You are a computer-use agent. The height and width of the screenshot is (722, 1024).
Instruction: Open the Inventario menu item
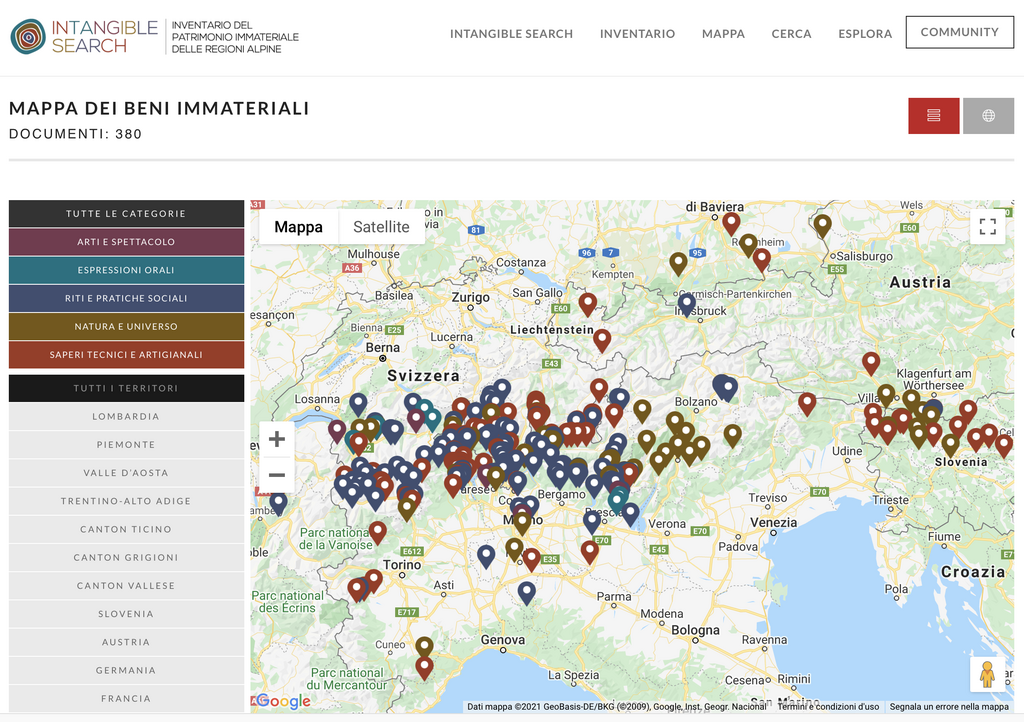click(x=637, y=34)
